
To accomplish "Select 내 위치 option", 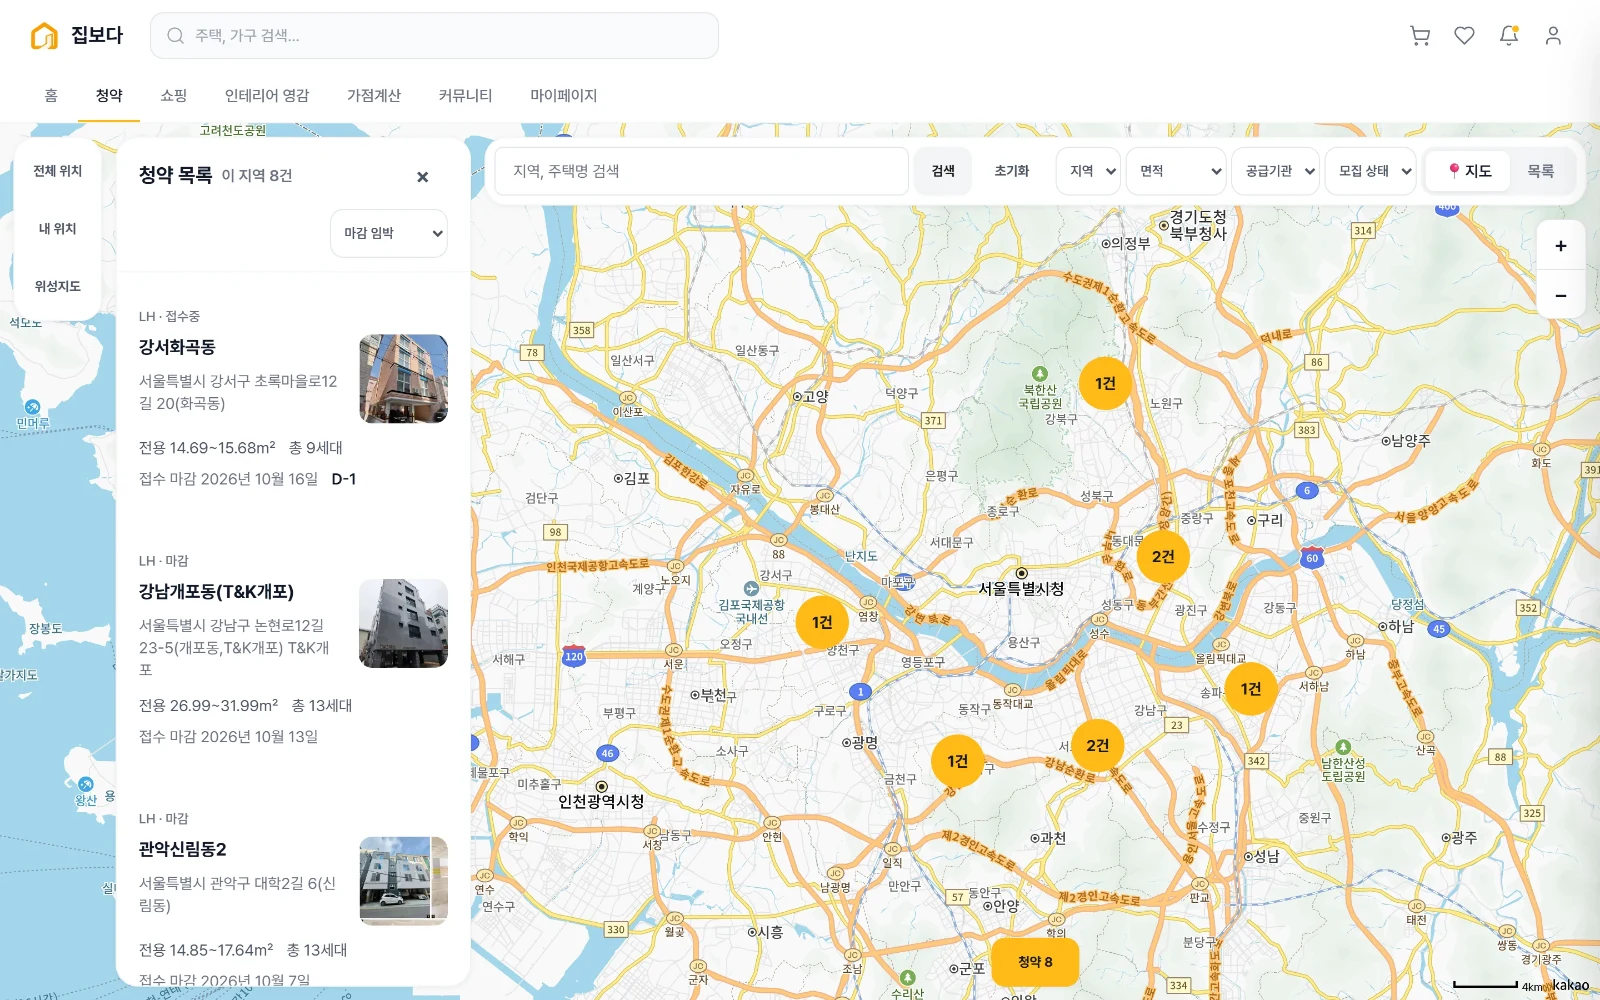I will click(x=58, y=229).
